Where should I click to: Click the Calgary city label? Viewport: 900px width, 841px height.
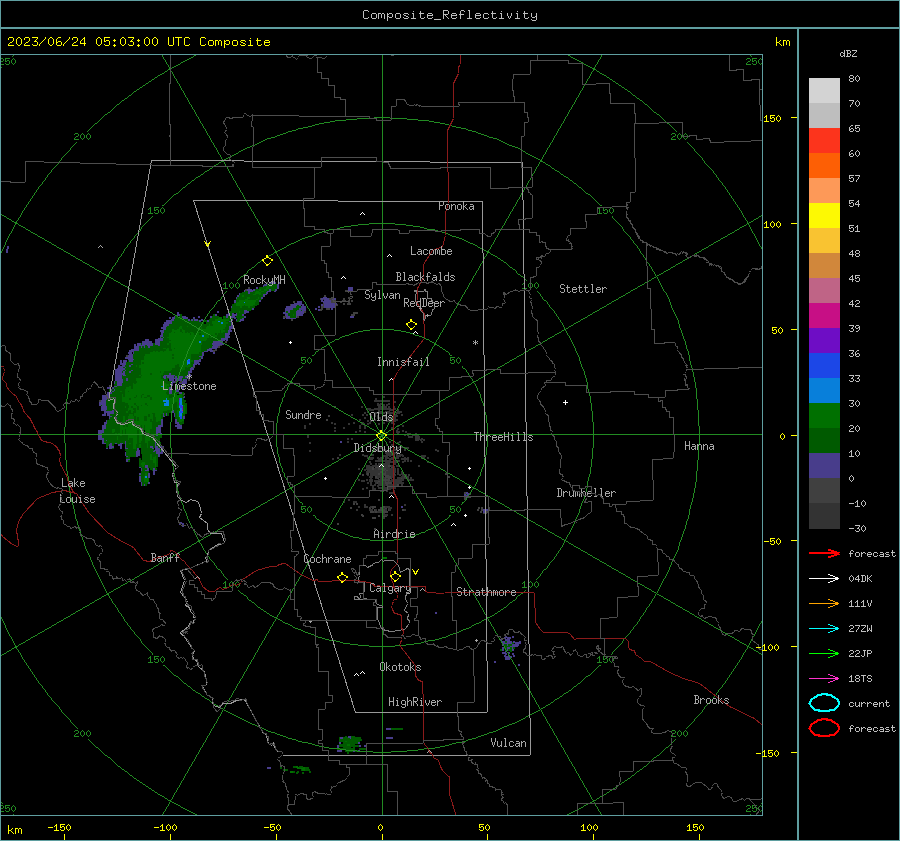390,588
